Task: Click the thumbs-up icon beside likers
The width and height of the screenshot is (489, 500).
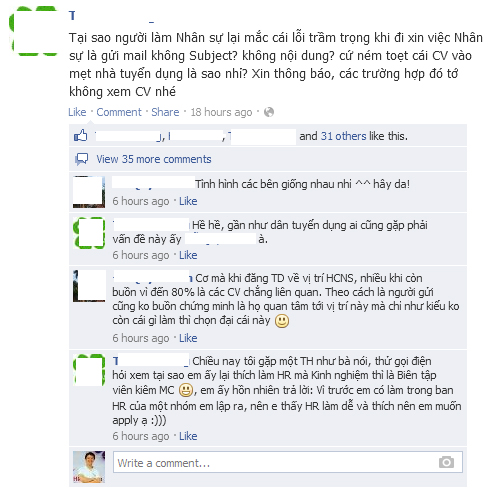Action: pos(81,136)
